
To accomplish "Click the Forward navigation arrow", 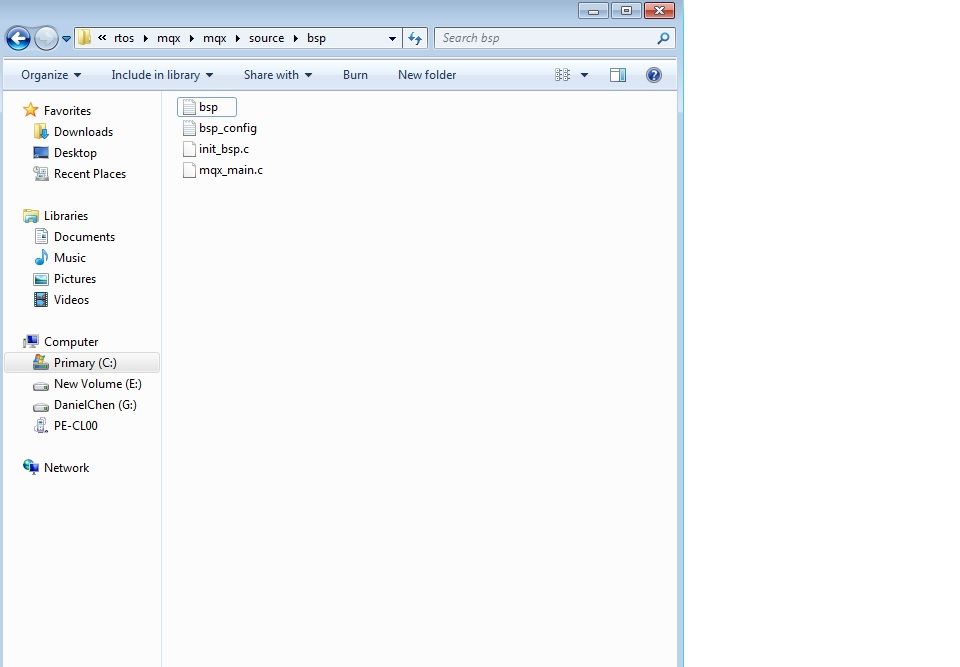I will 46,39.
